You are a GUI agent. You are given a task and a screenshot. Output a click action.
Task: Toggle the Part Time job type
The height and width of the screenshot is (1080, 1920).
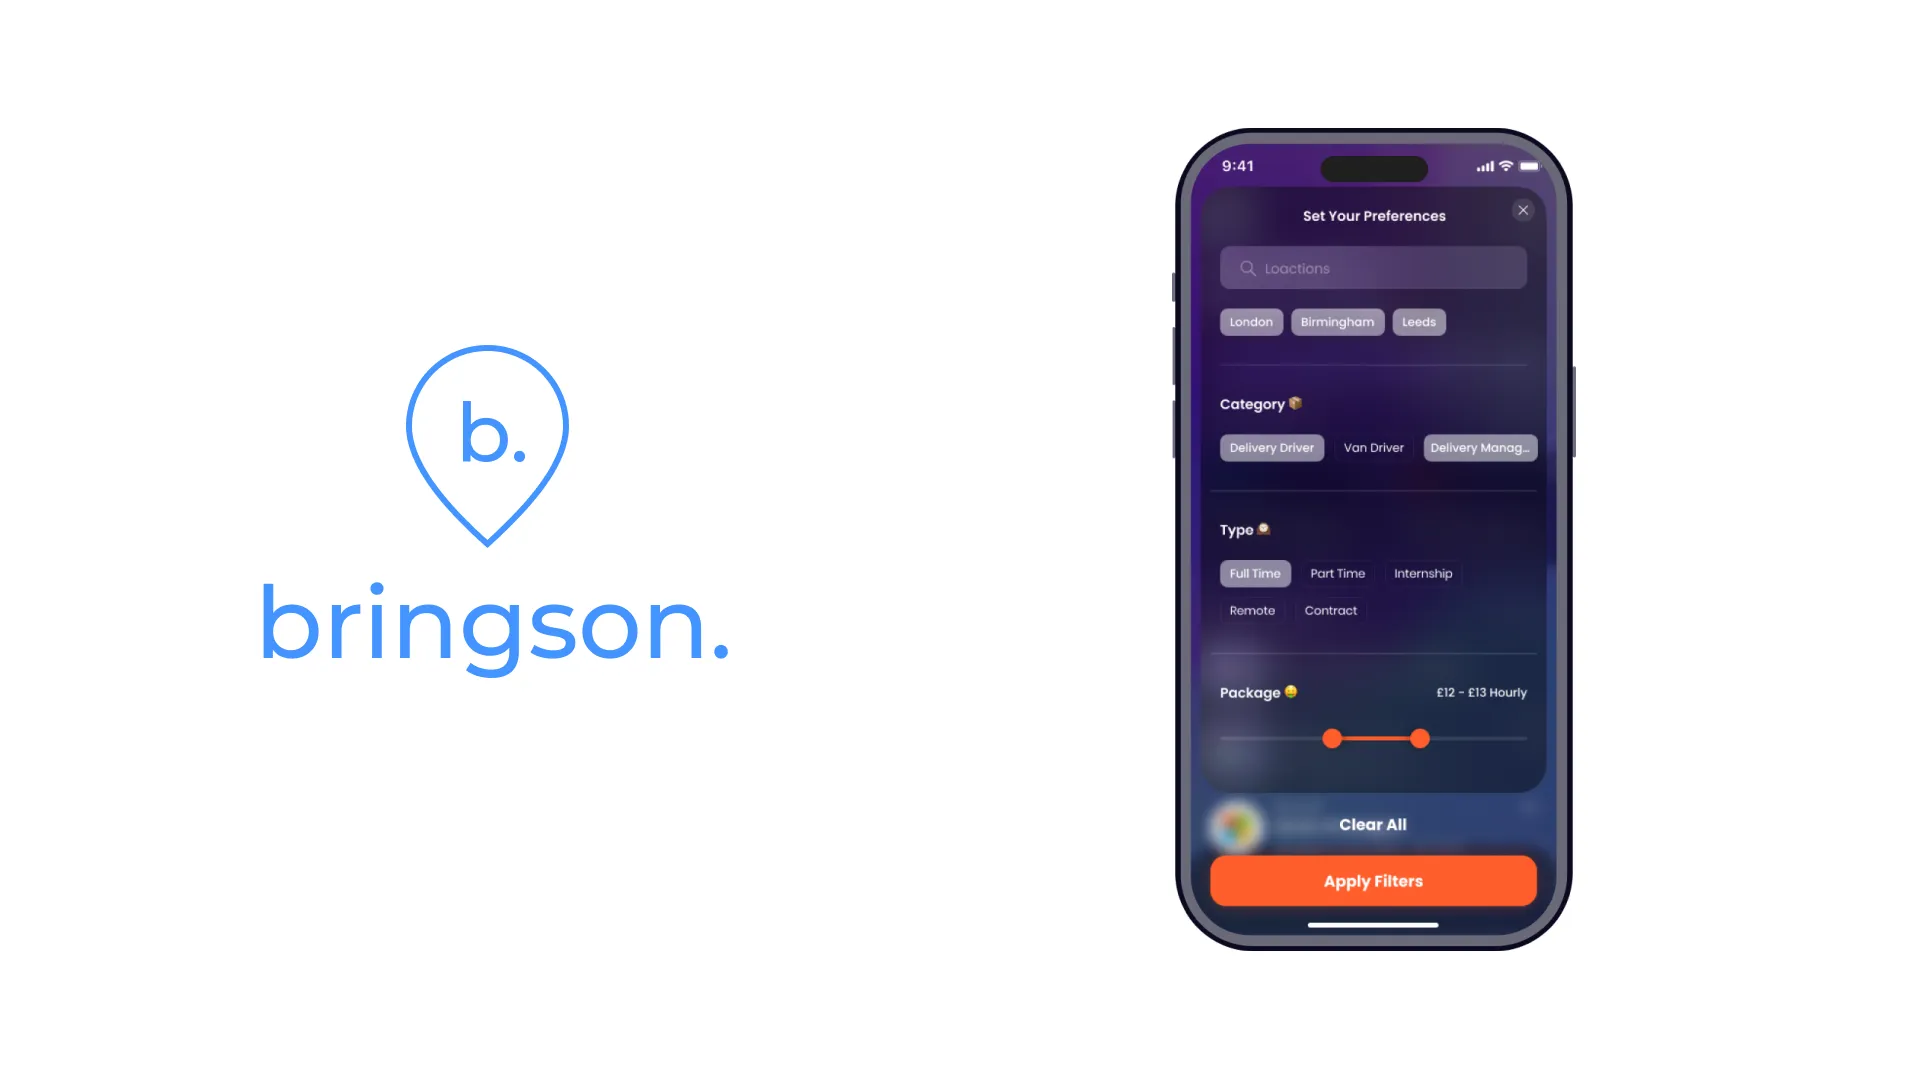click(1337, 572)
